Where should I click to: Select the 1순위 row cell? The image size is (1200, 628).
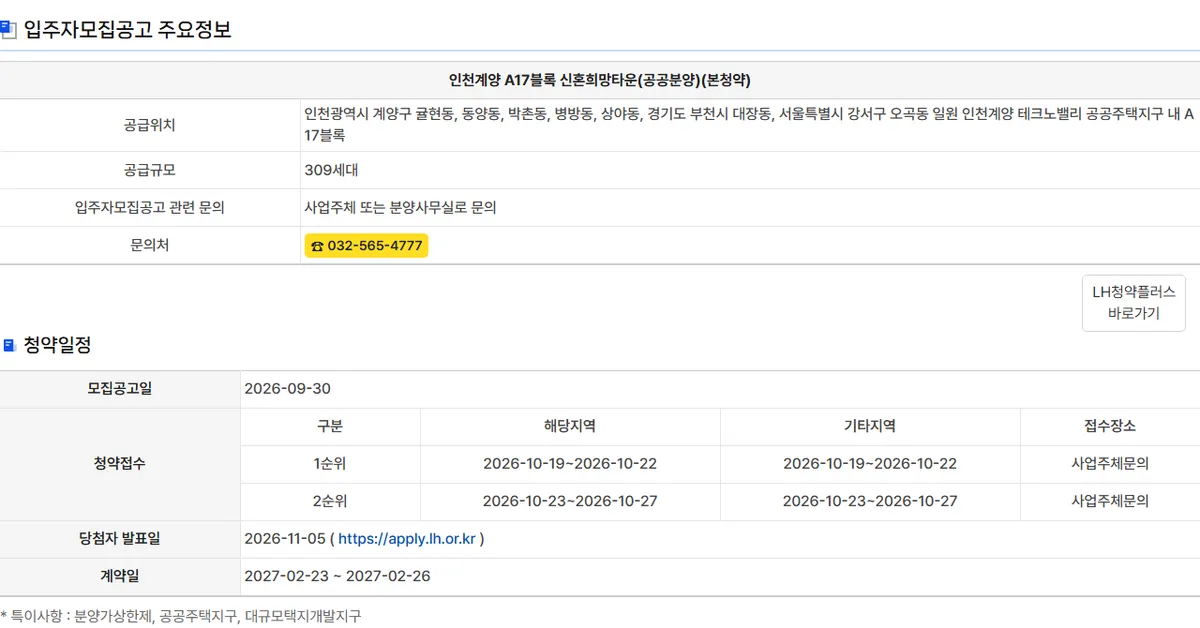point(330,464)
